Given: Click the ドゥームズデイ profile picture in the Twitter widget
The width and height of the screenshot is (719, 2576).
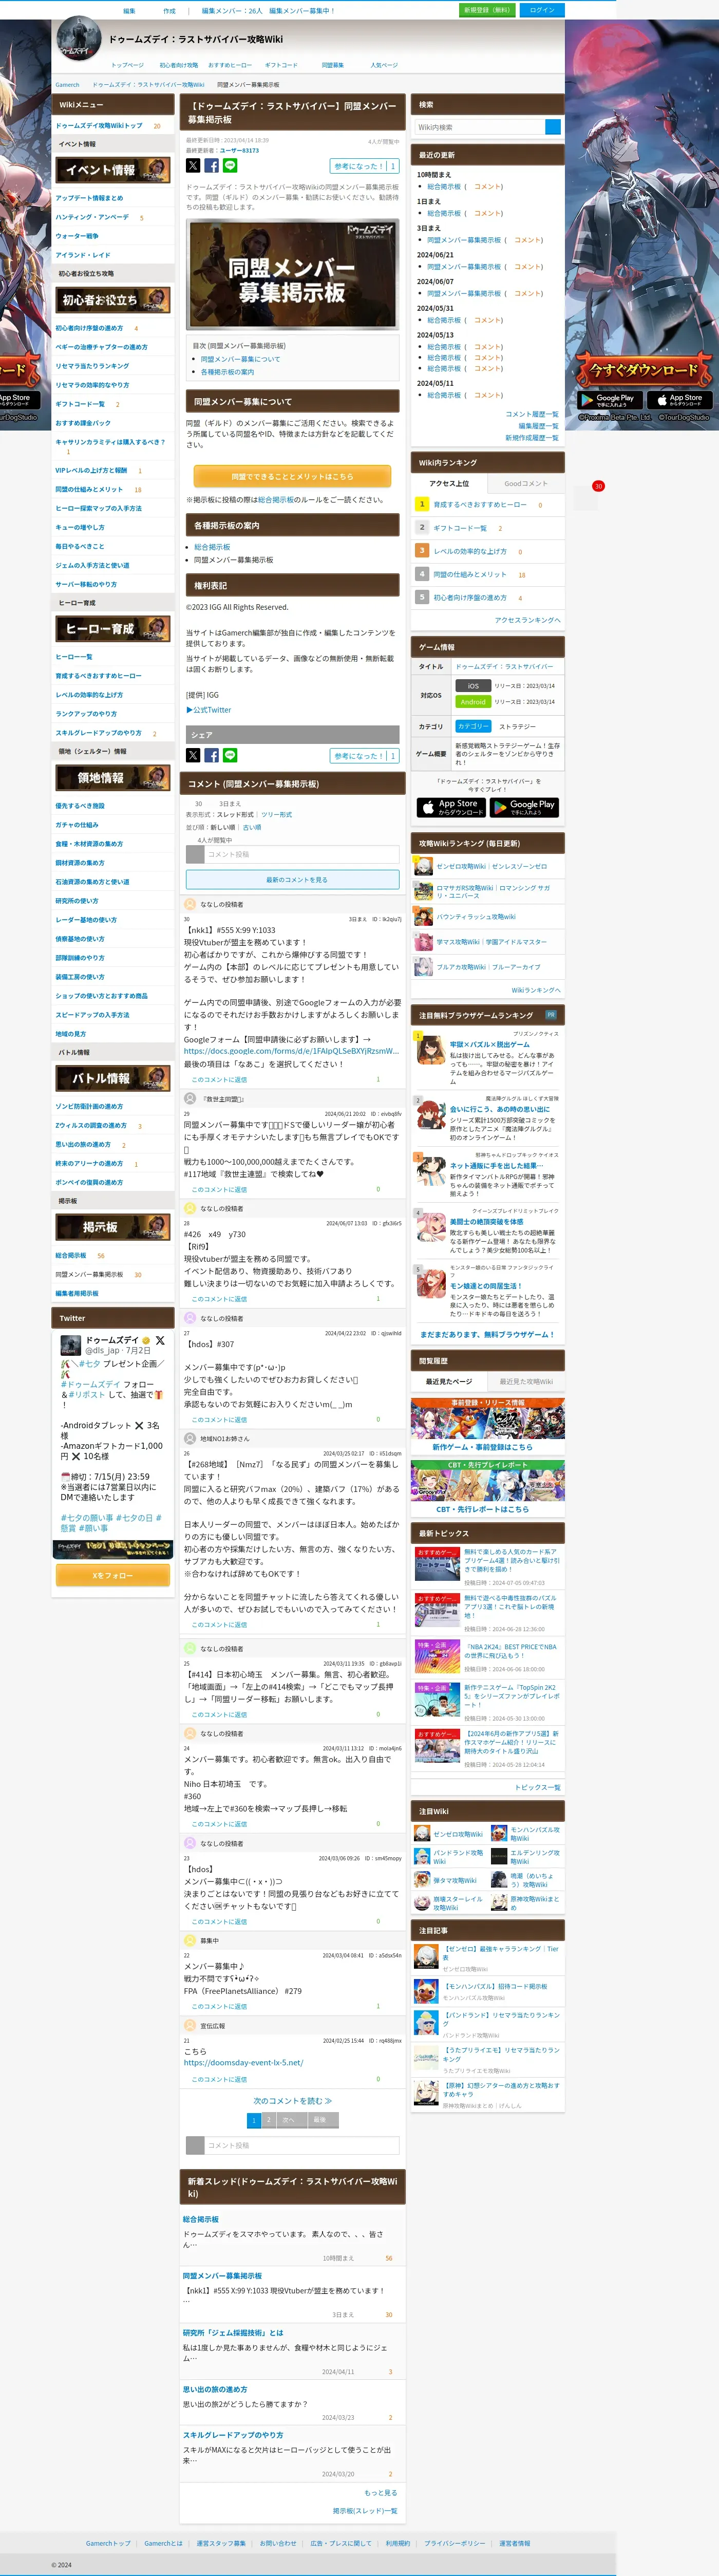Looking at the screenshot, I should click(71, 1345).
